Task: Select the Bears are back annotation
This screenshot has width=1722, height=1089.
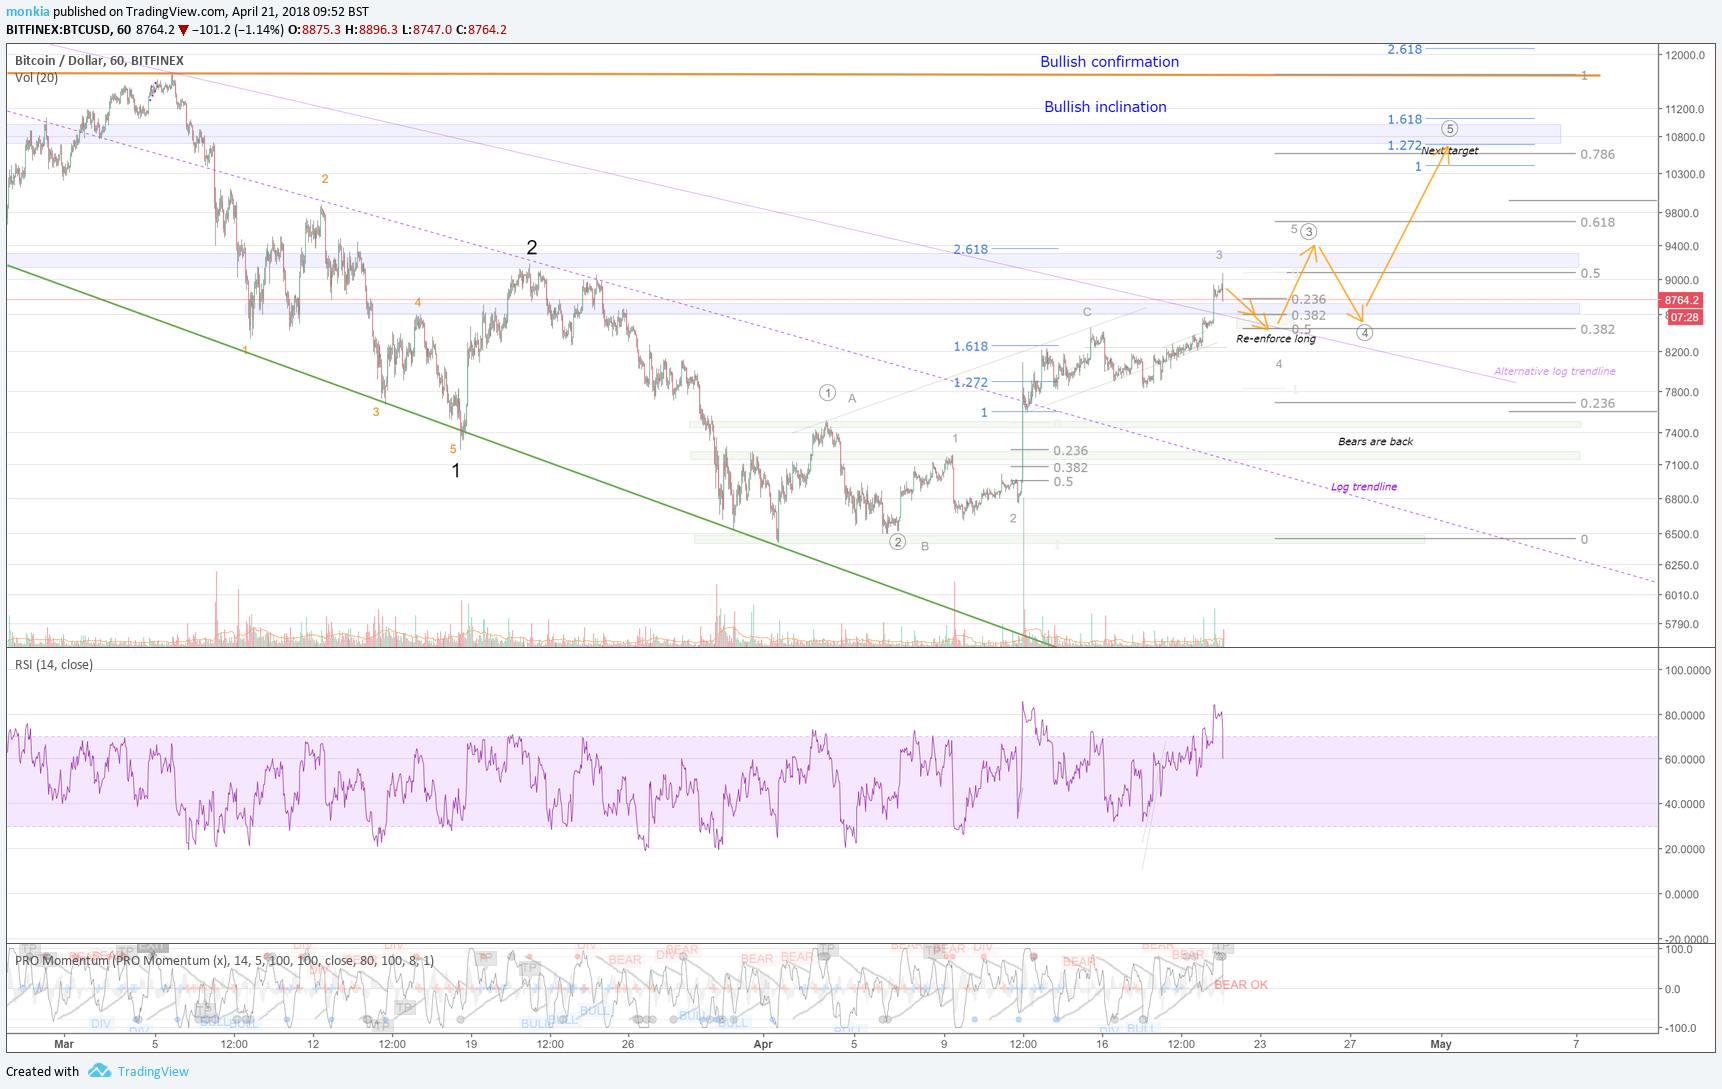Action: [x=1375, y=441]
